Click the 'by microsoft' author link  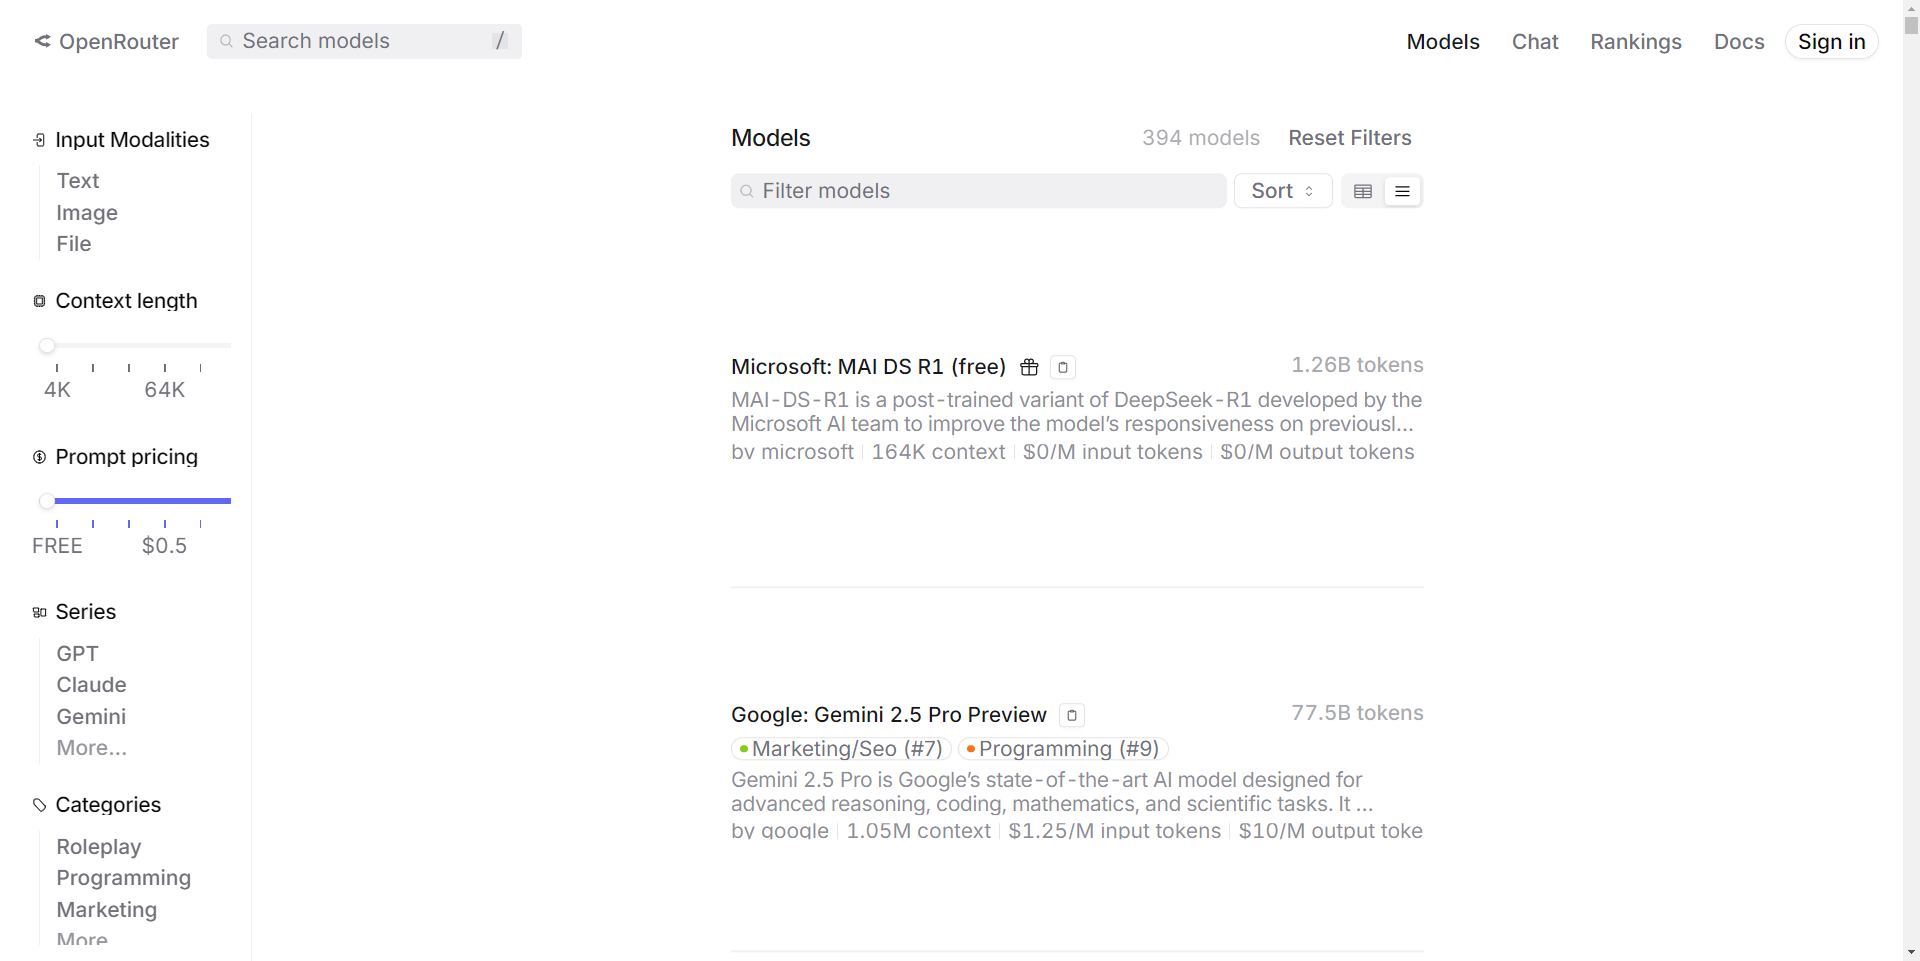(x=792, y=452)
